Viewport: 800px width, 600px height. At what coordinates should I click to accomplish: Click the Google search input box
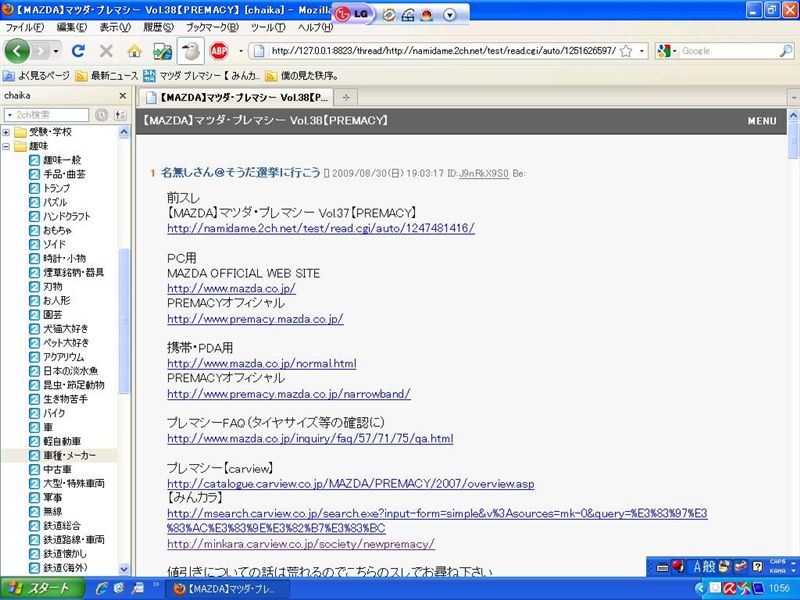(x=729, y=51)
